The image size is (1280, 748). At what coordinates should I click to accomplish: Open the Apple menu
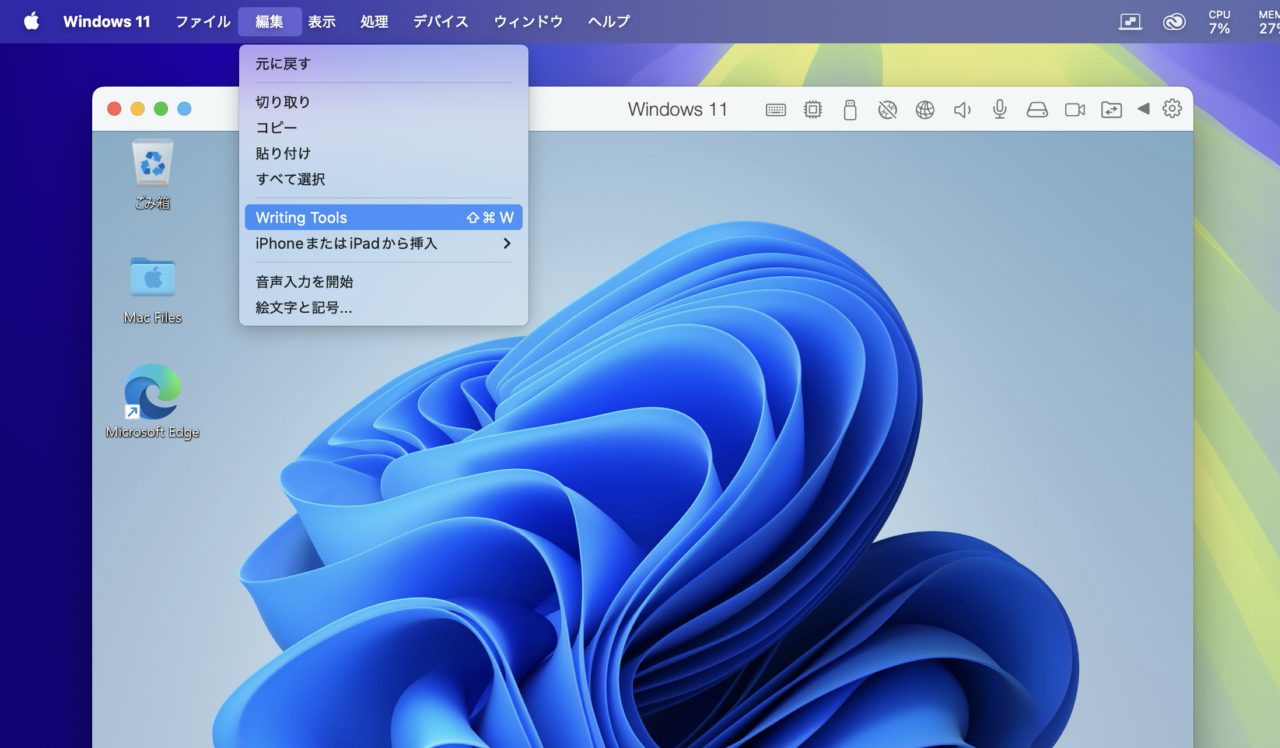(31, 21)
